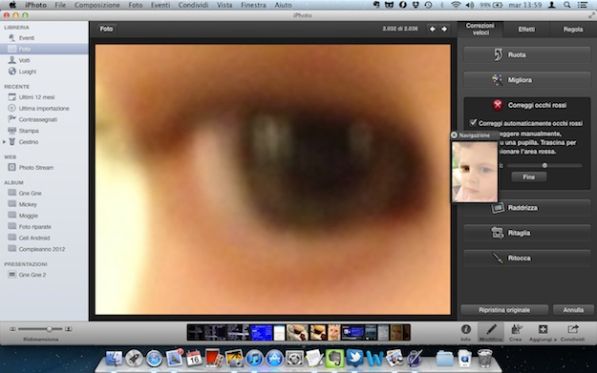Click the Condividi share icon
The image size is (597, 373).
point(572,332)
